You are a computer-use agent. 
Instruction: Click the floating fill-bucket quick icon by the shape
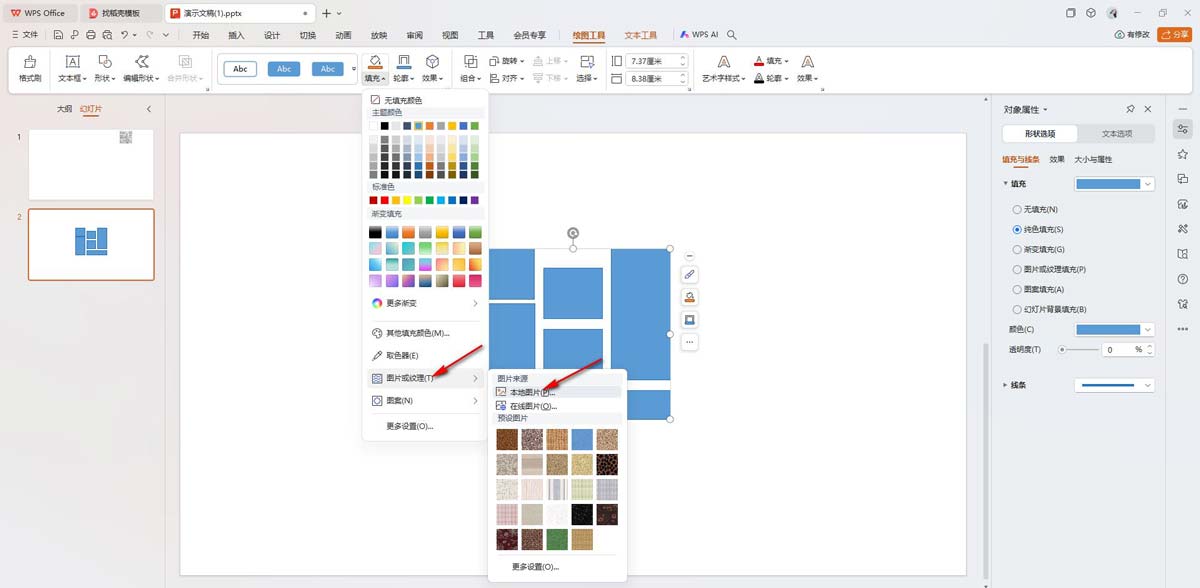(690, 297)
